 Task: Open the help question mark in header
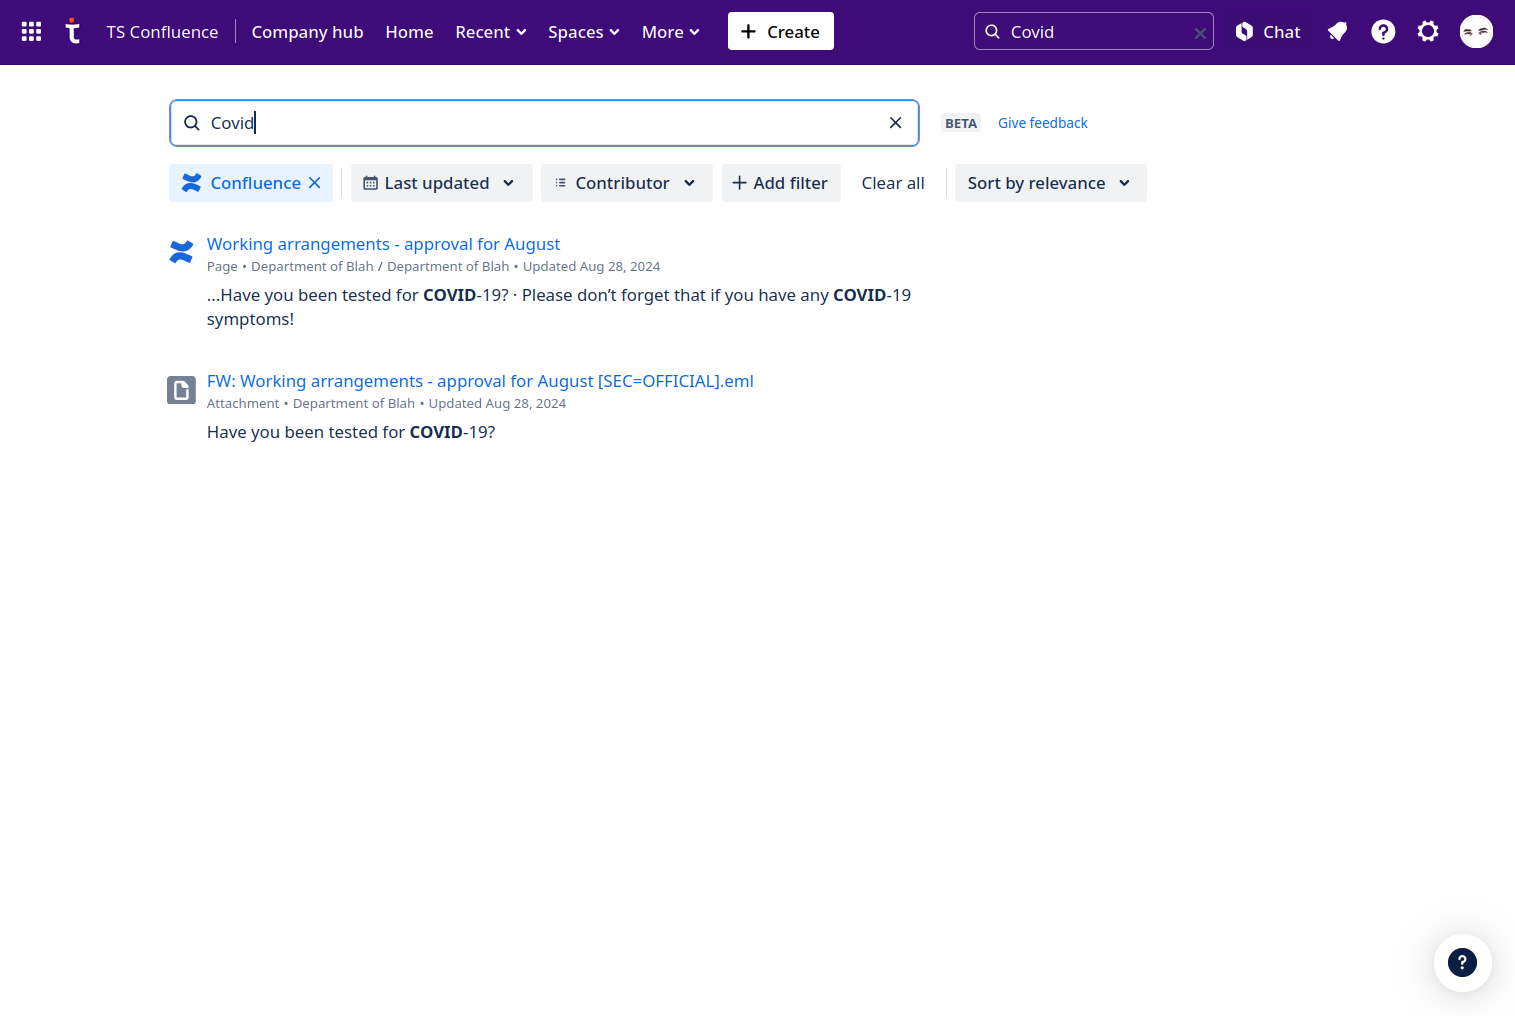point(1383,32)
